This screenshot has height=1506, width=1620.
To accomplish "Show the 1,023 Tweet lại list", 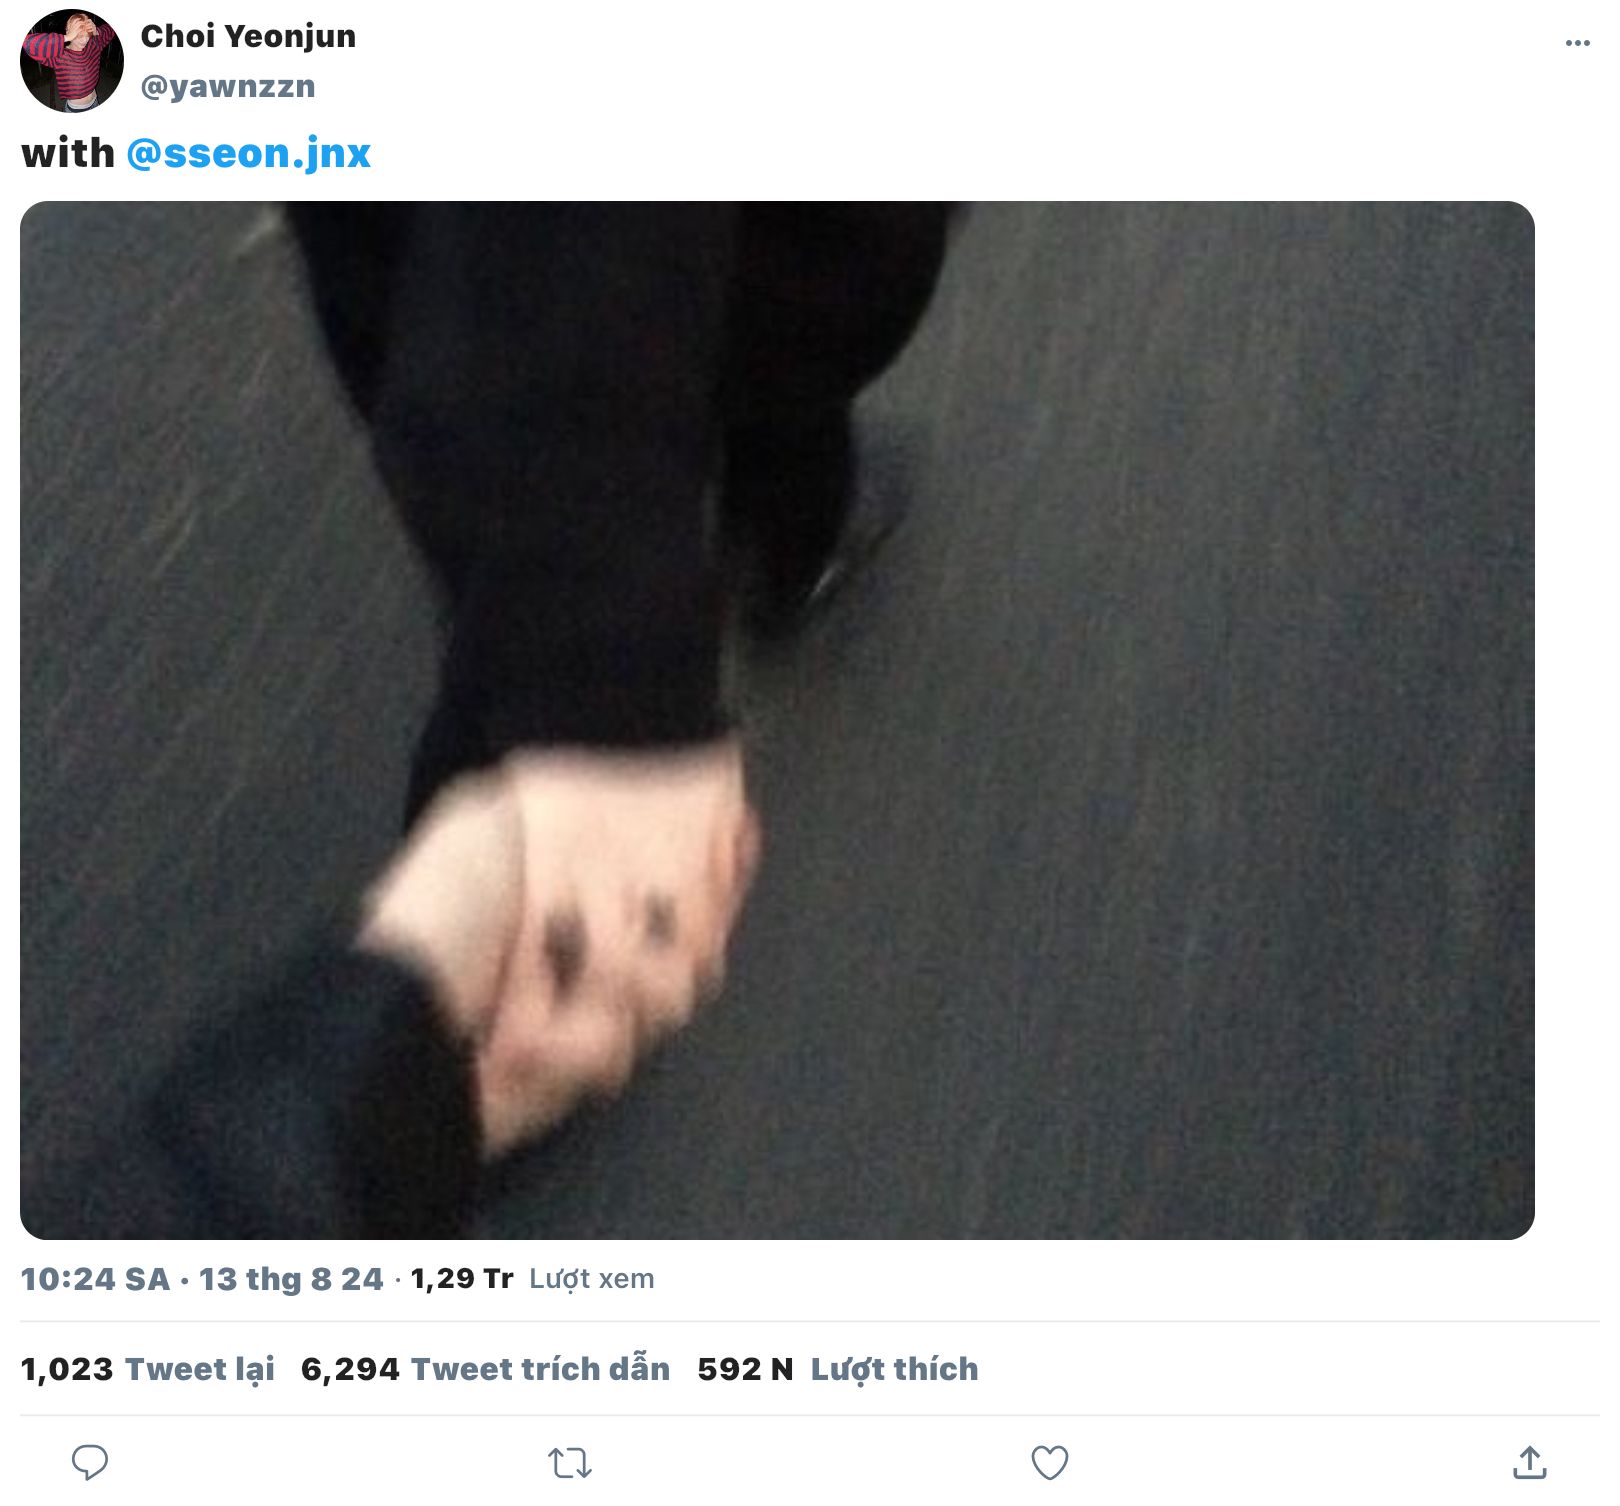I will (x=148, y=1369).
